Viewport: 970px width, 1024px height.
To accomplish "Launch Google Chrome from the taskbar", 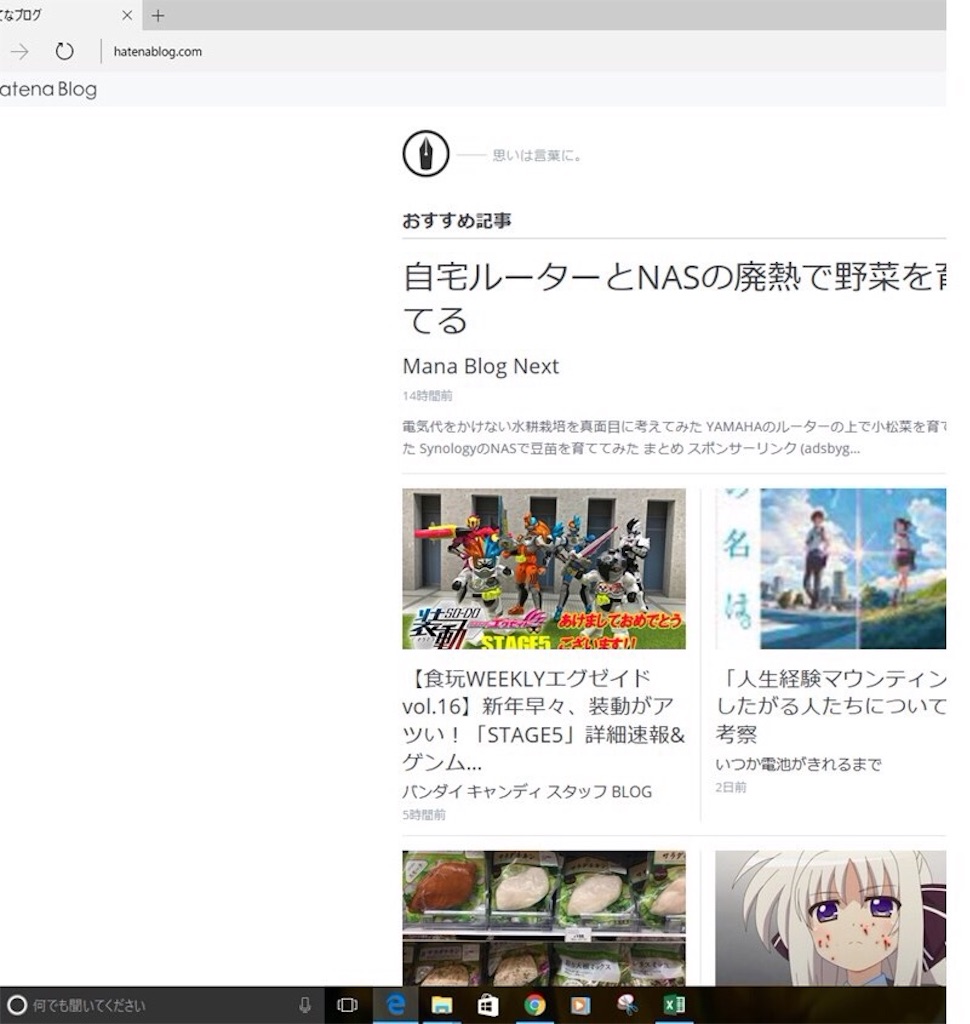I will coord(534,1005).
